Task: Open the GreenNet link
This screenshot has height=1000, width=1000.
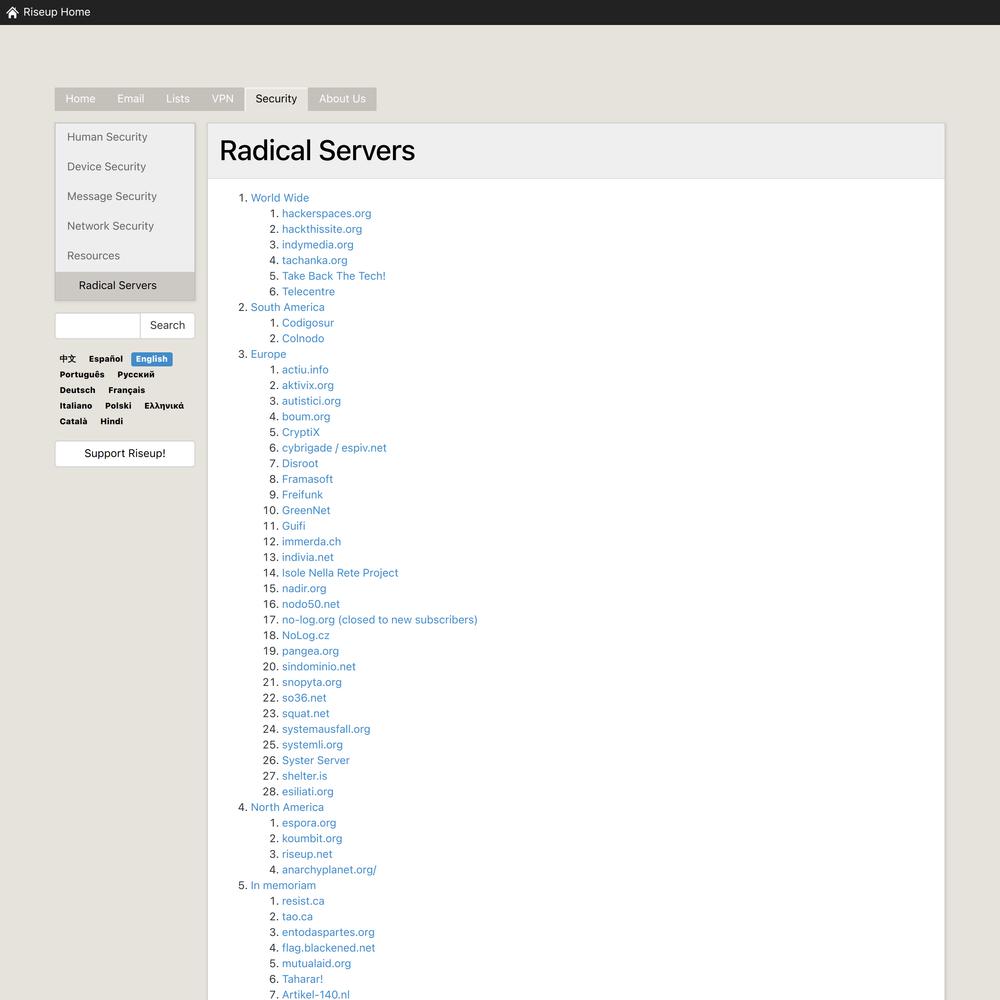Action: (306, 510)
